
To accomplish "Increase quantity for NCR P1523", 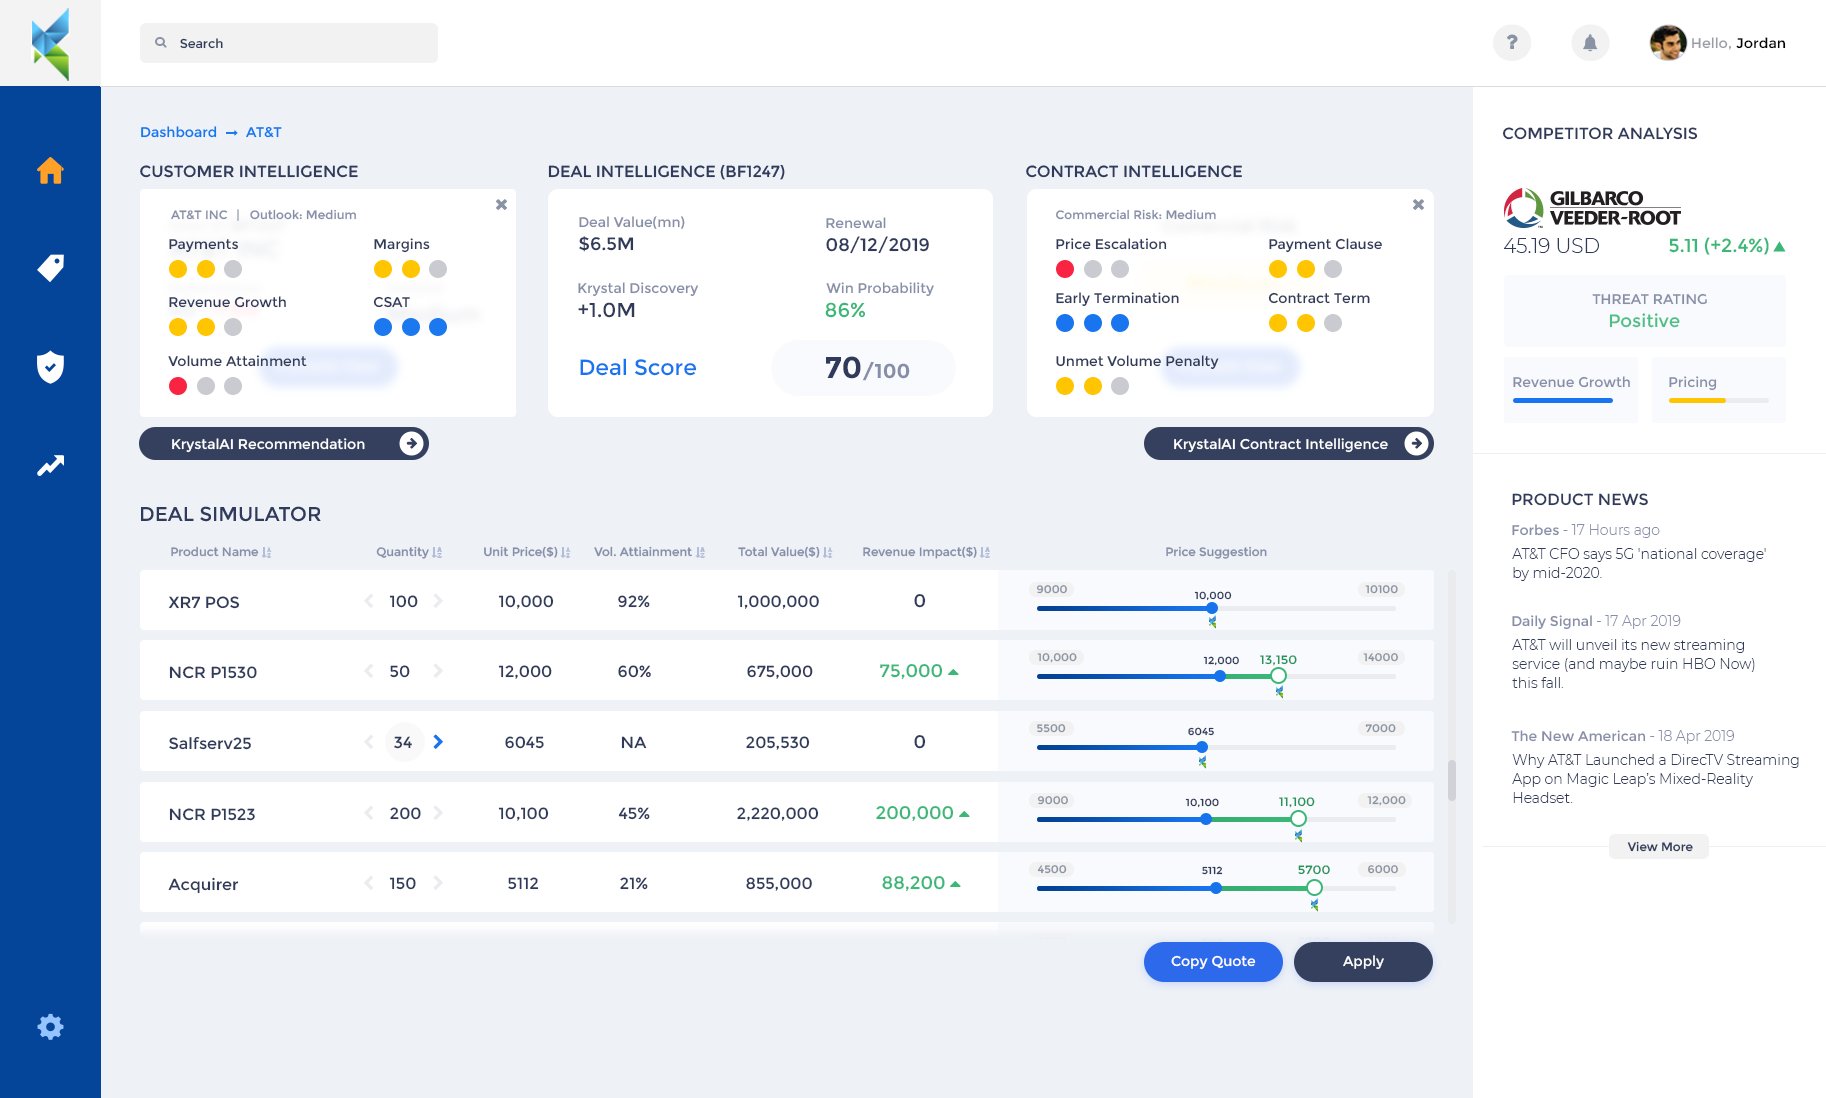I will point(438,813).
